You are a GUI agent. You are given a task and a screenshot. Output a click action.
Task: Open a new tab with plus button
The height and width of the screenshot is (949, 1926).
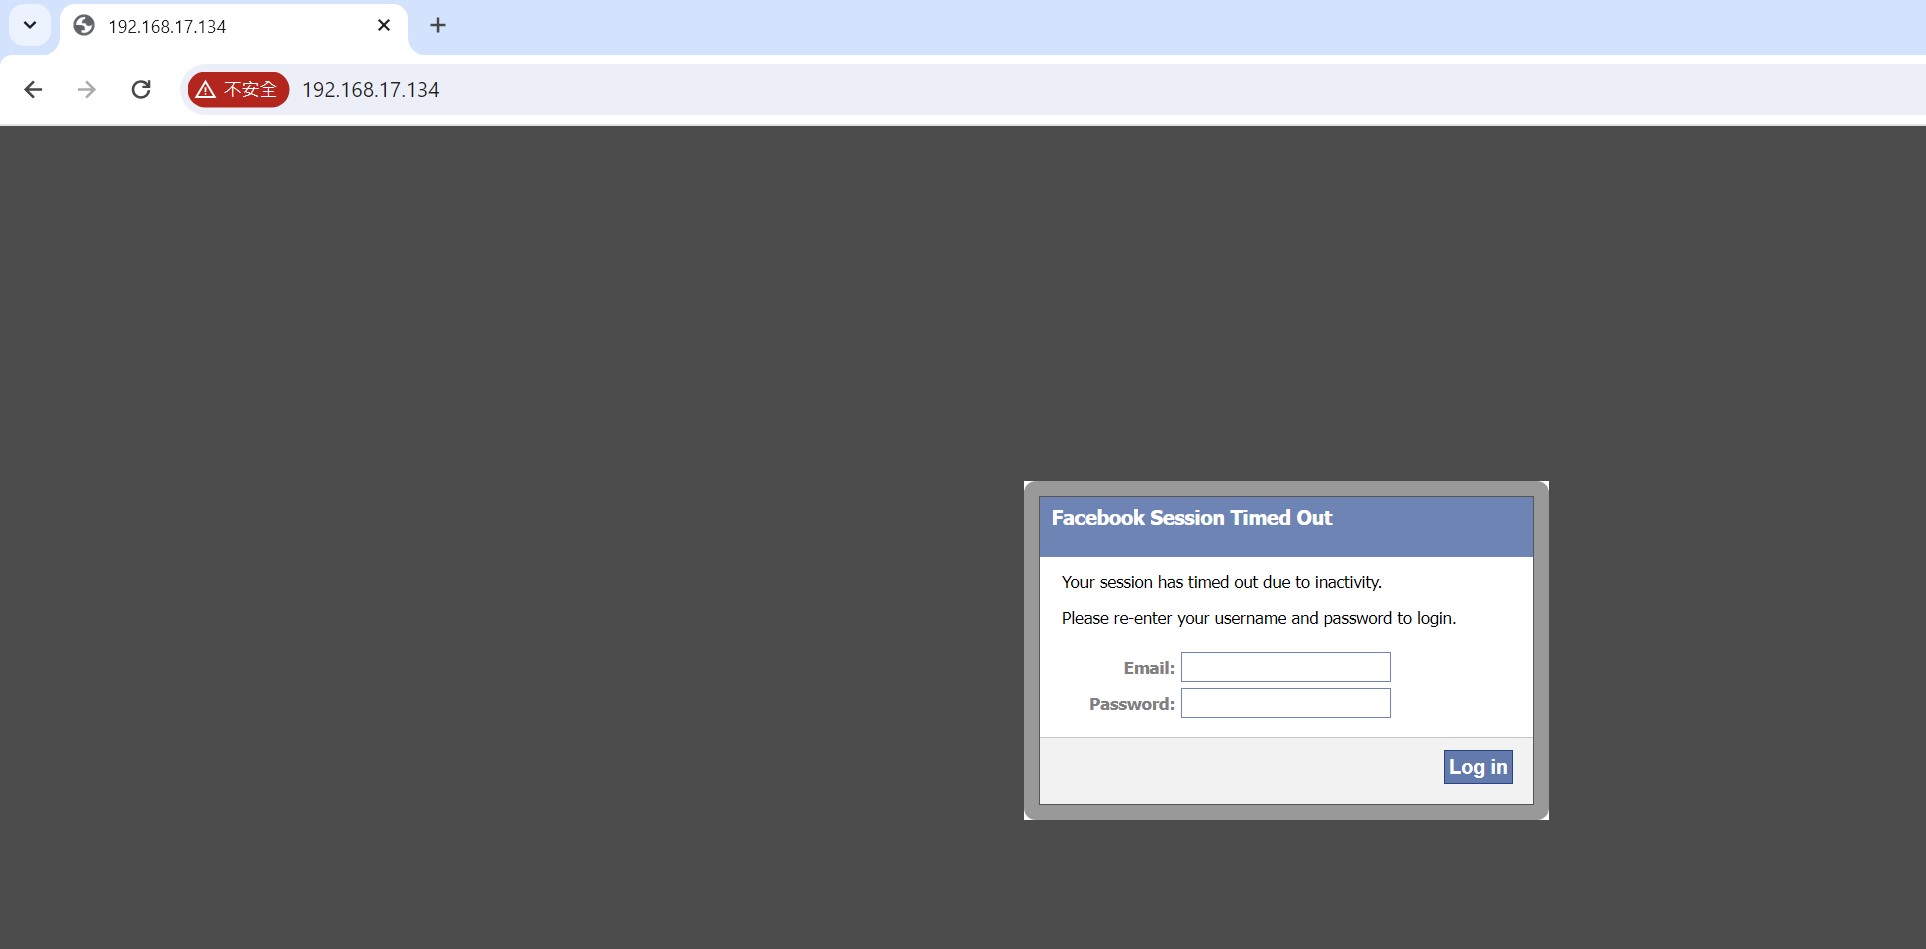coord(438,26)
